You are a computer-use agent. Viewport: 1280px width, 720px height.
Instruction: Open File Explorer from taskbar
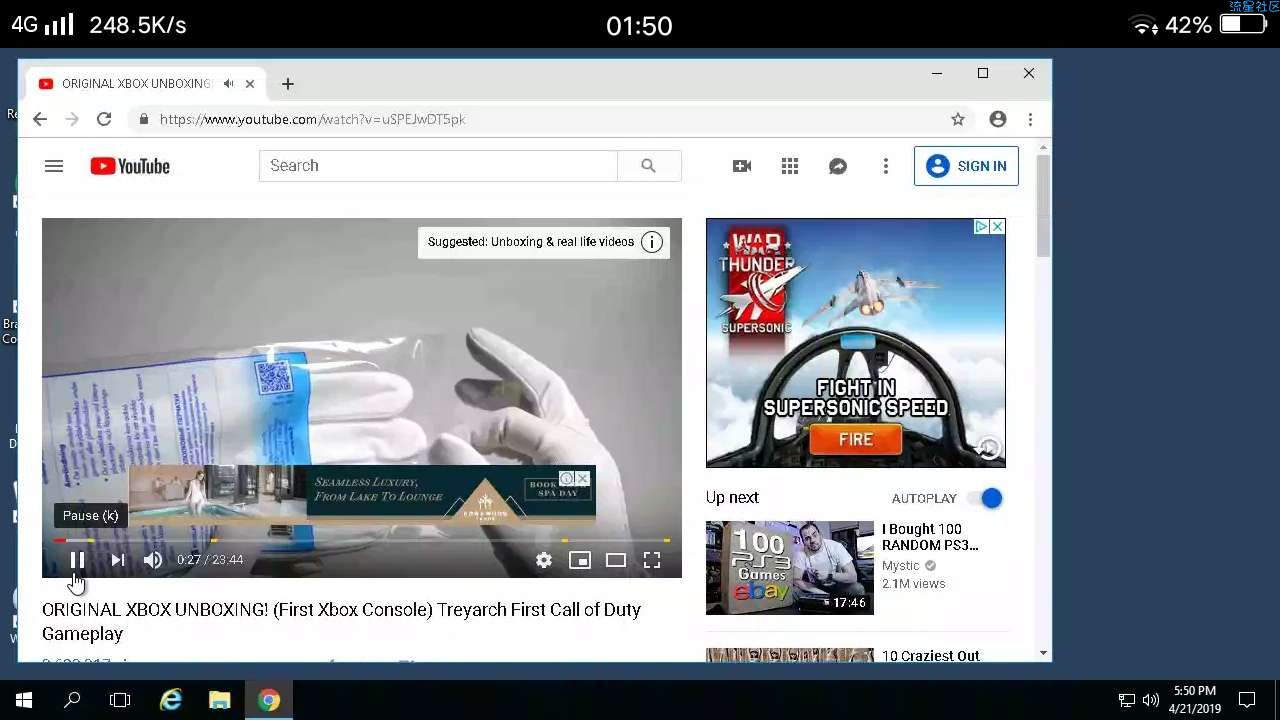[x=220, y=700]
